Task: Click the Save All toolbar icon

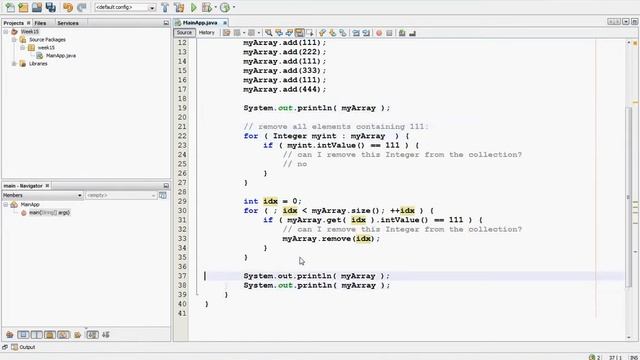Action: tap(51, 7)
